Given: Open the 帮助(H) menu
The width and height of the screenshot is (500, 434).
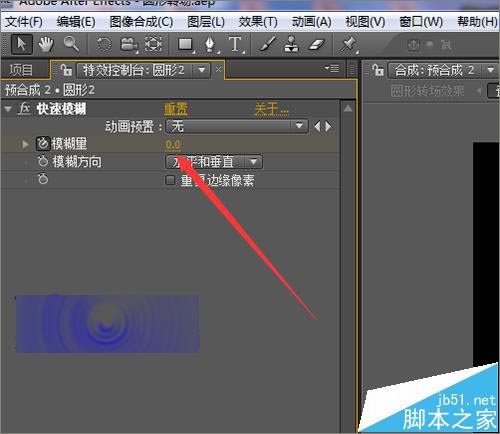Looking at the screenshot, I should point(477,22).
